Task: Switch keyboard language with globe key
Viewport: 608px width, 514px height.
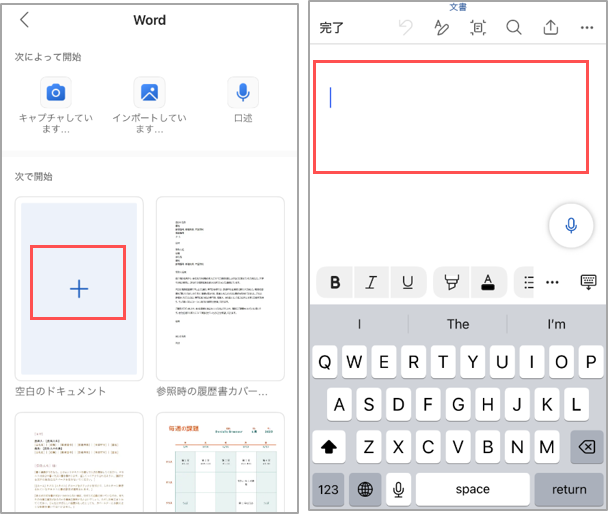Action: click(x=365, y=490)
